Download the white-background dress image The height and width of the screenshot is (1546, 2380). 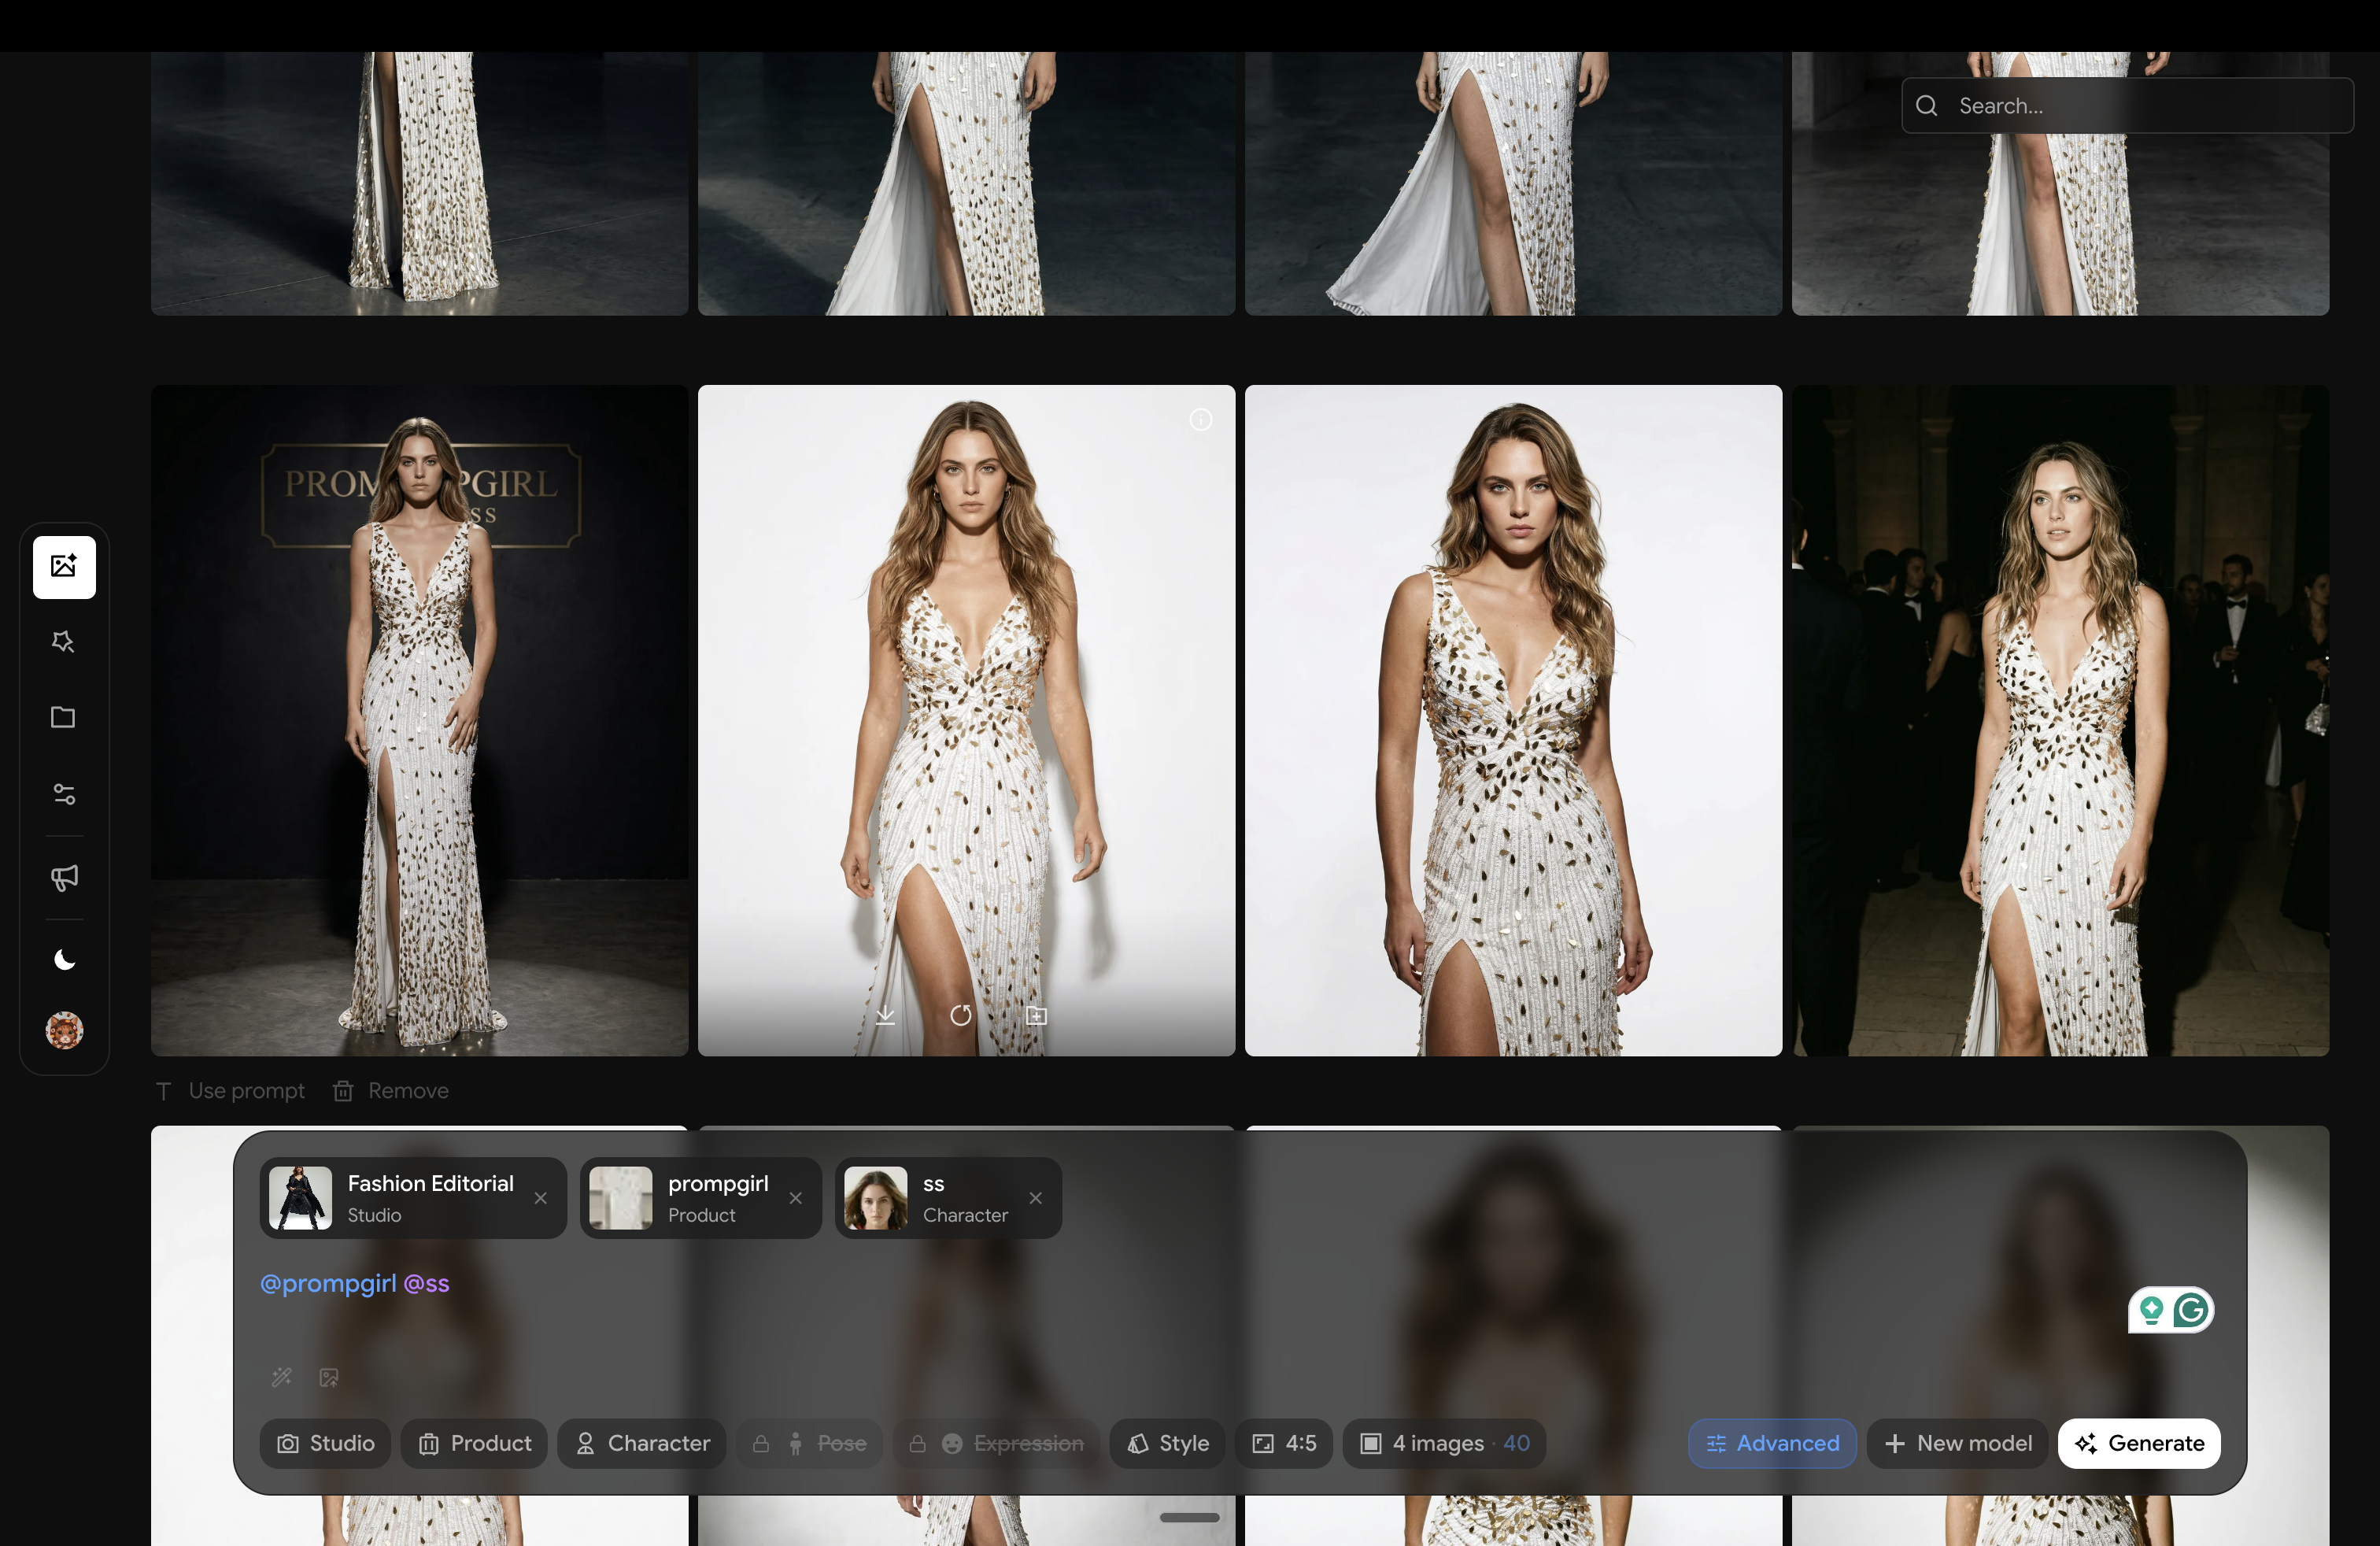885,1016
